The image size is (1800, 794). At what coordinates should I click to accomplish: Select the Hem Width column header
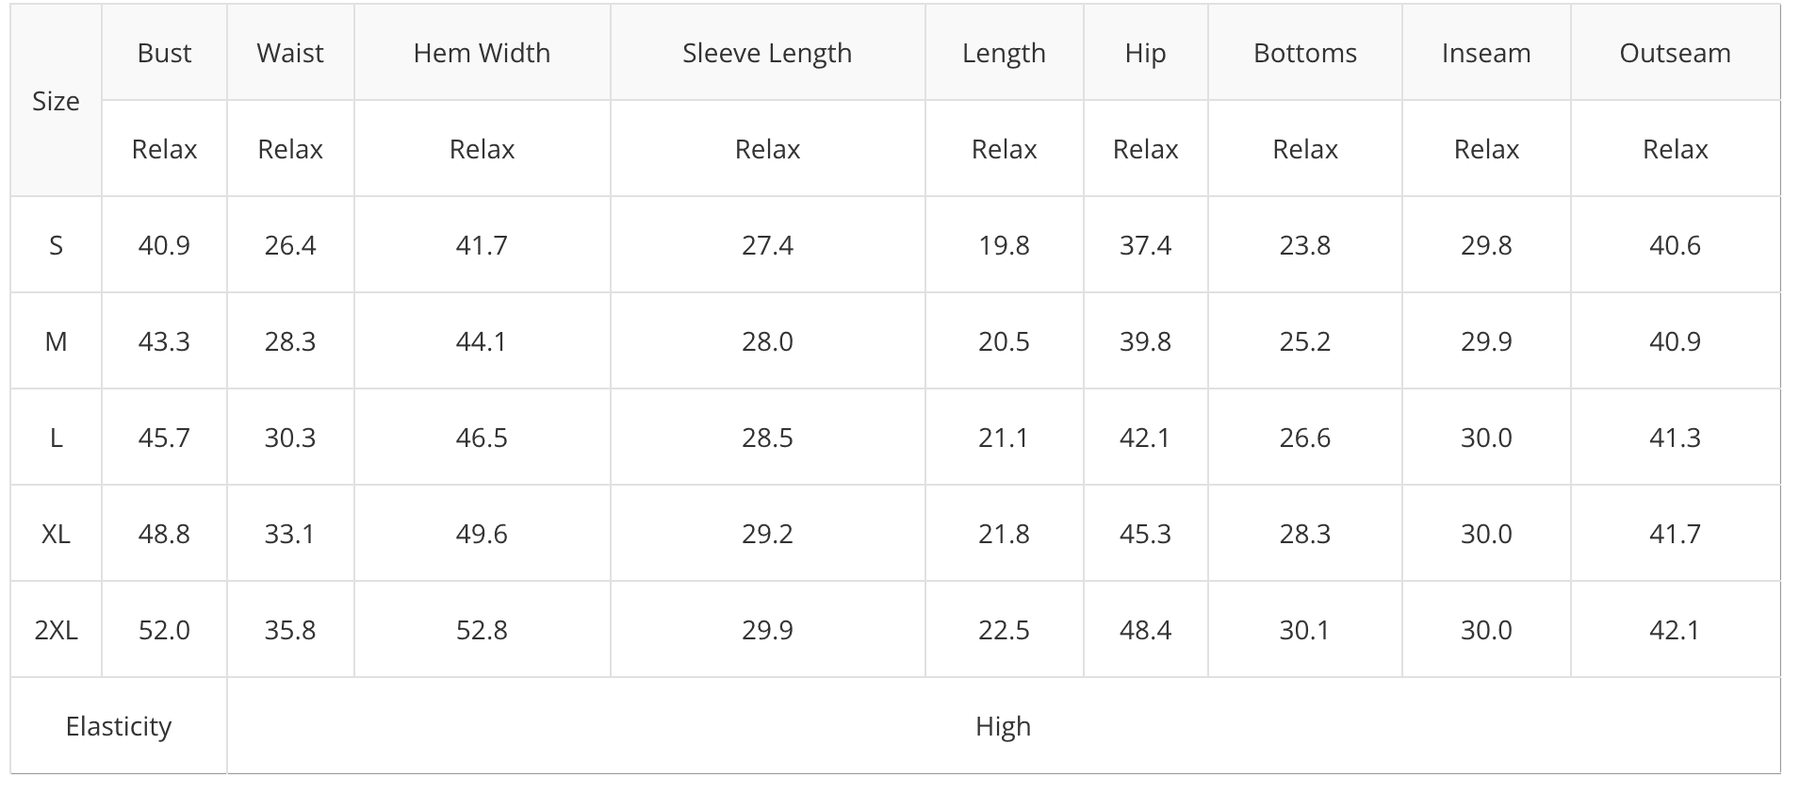[482, 53]
